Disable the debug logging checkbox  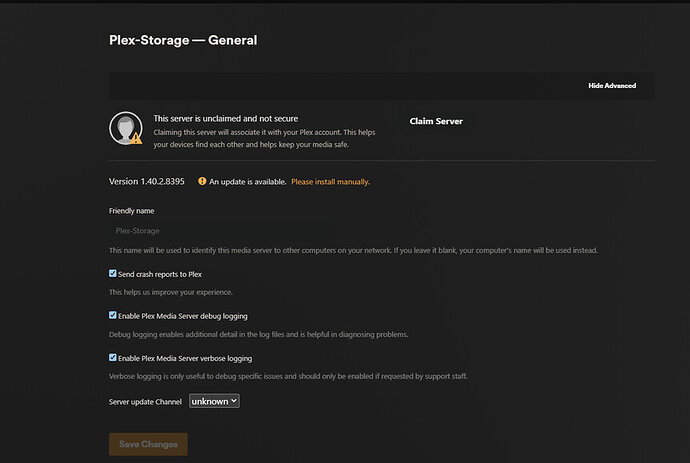point(113,315)
